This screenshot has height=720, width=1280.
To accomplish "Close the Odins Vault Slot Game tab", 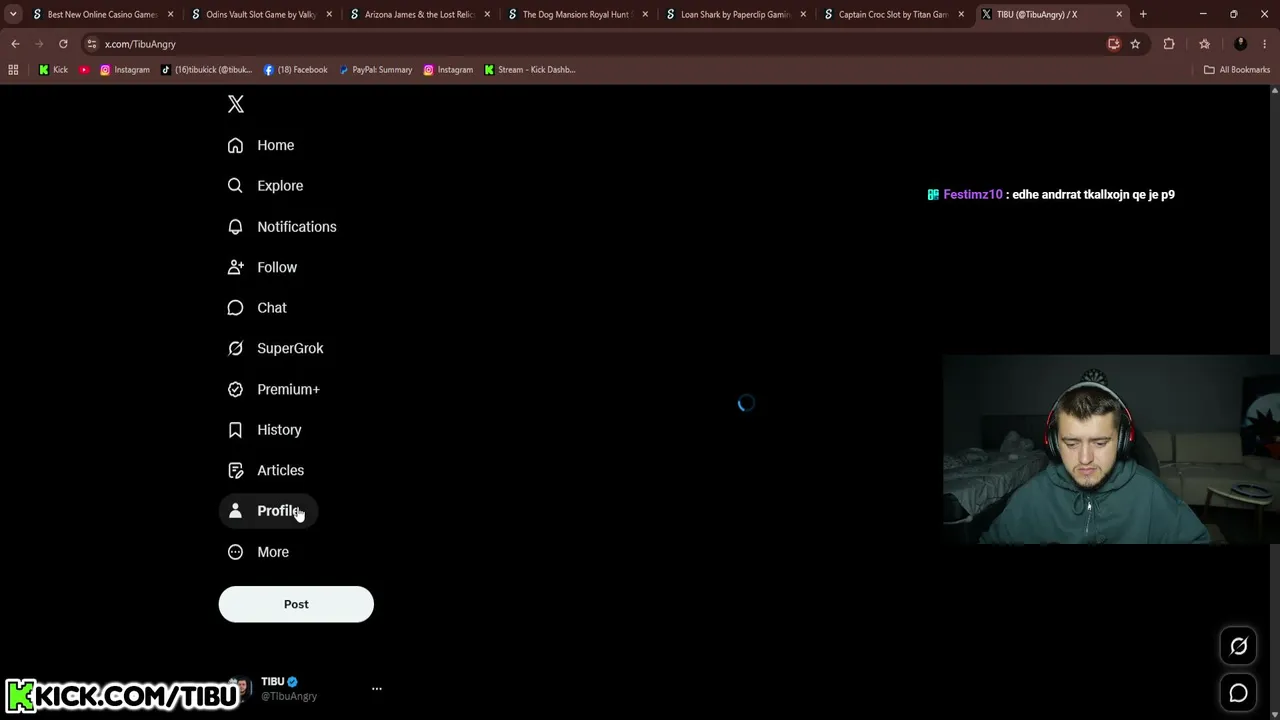I will (329, 15).
